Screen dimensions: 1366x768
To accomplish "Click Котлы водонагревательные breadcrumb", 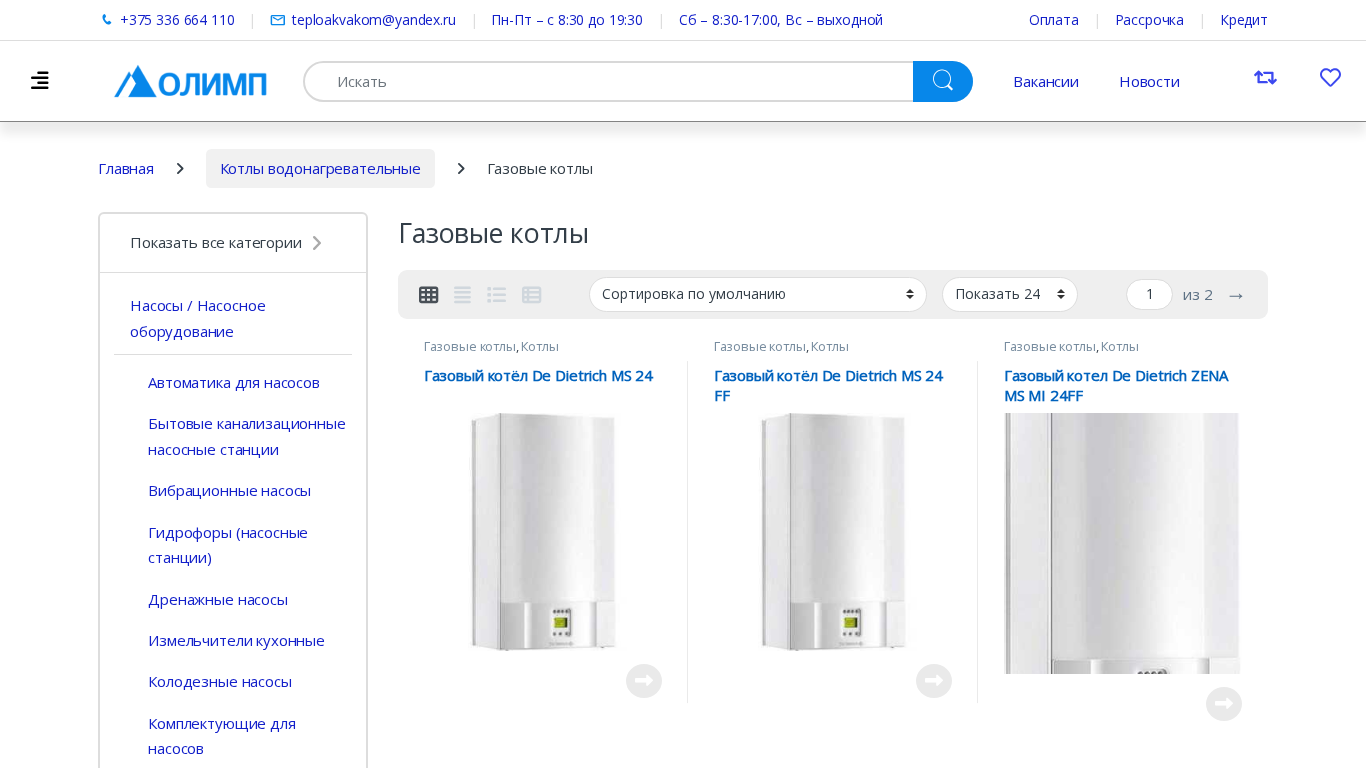I will tap(321, 168).
